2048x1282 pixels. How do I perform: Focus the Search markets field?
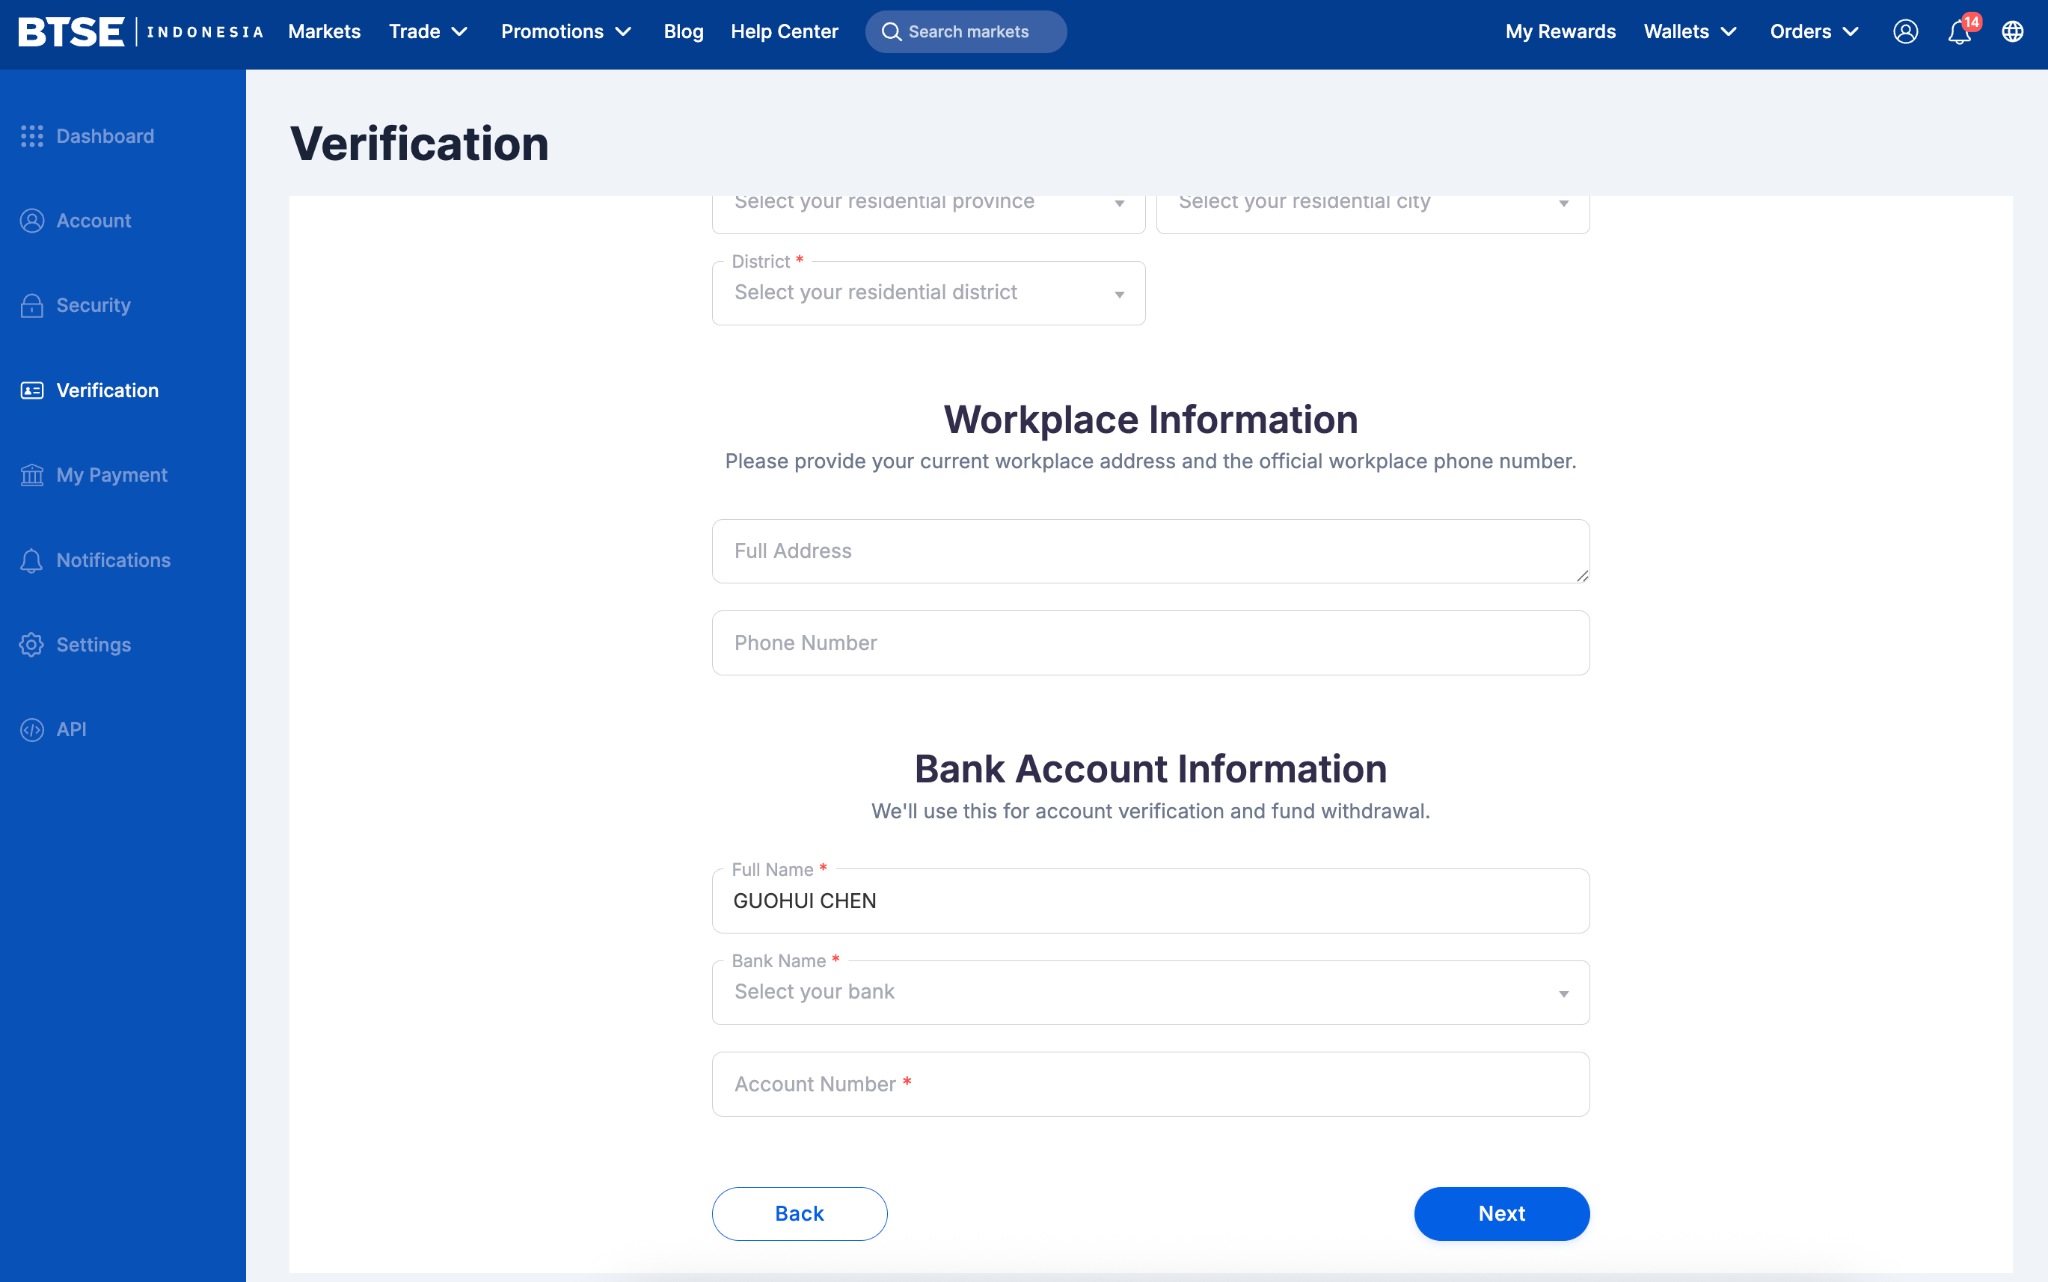pyautogui.click(x=966, y=32)
